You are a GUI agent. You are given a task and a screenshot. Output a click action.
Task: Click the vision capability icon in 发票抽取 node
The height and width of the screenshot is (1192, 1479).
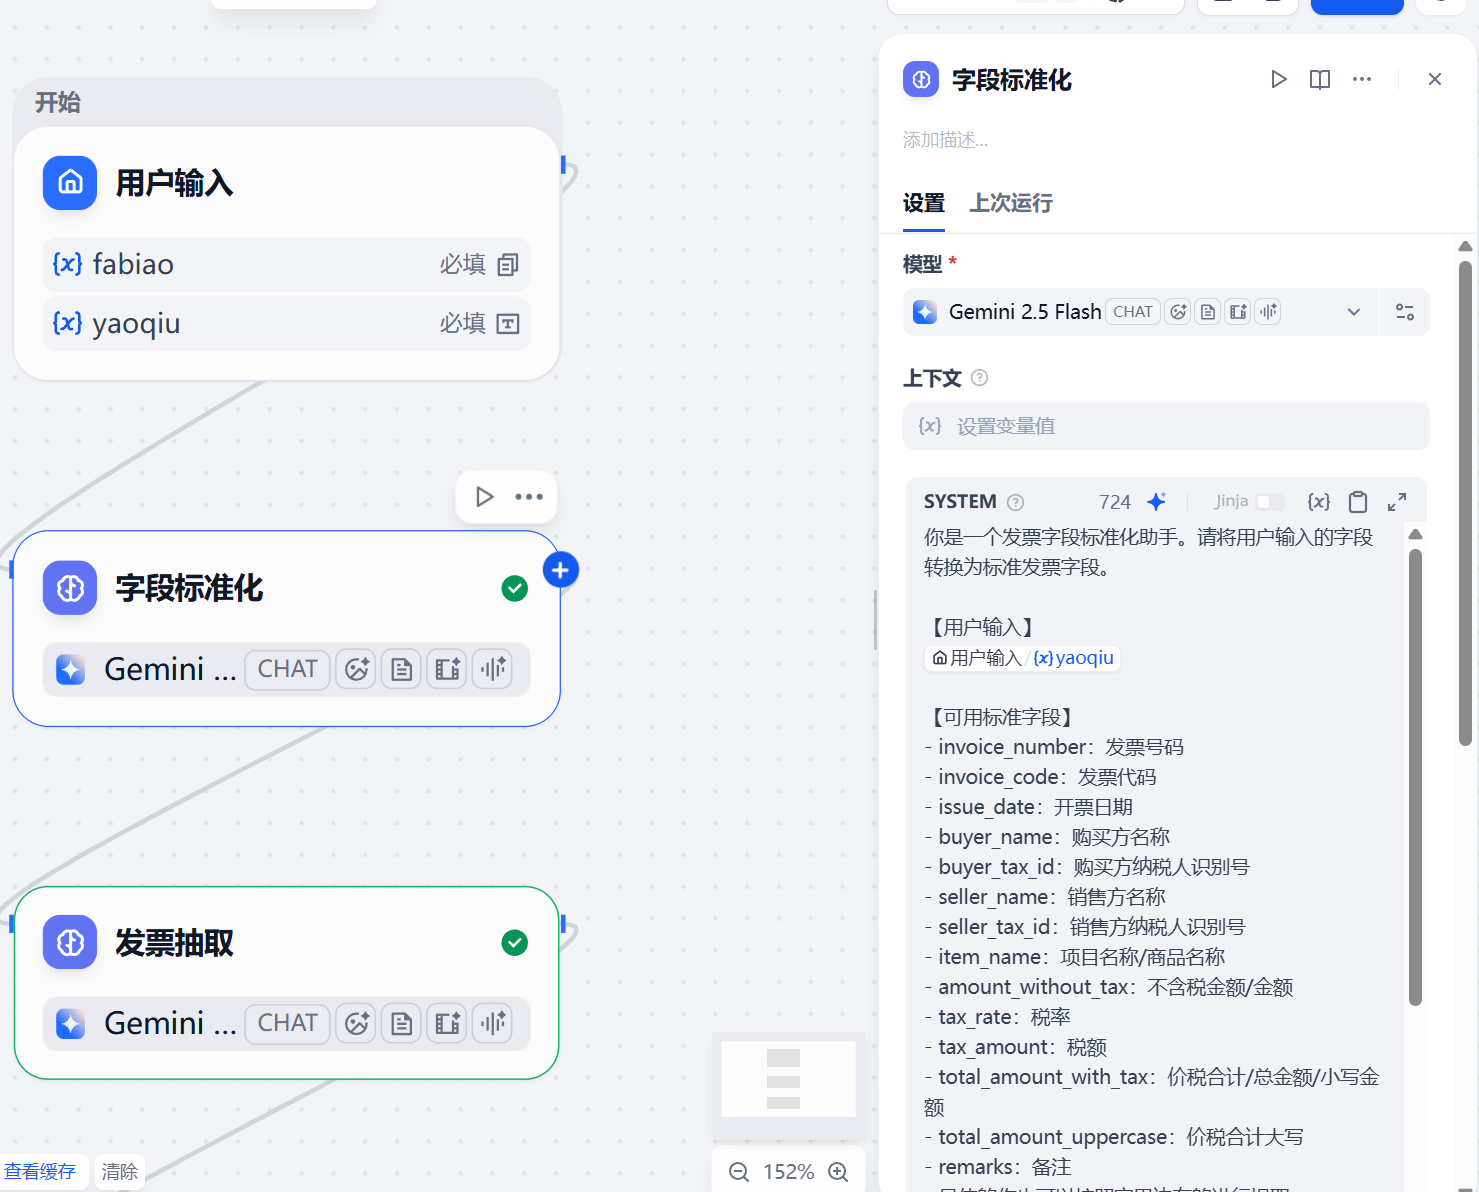357,1023
